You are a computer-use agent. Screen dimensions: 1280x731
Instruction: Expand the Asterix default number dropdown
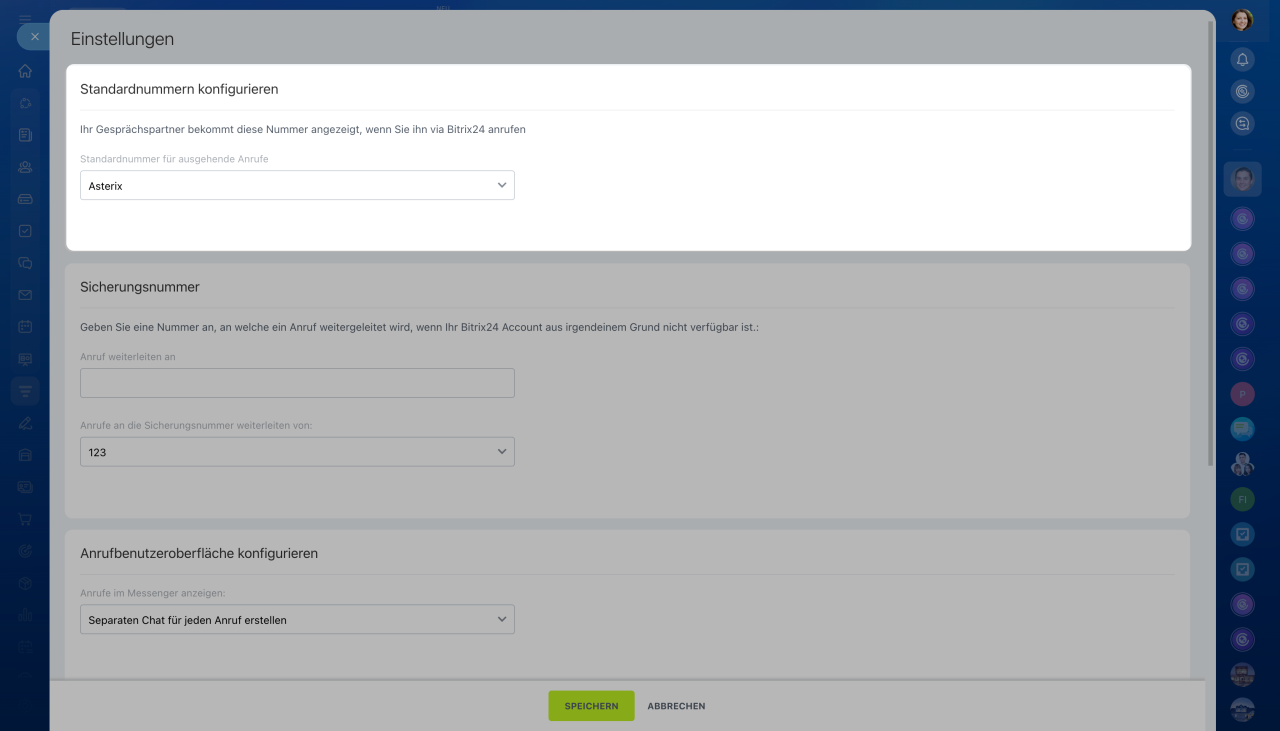[297, 185]
